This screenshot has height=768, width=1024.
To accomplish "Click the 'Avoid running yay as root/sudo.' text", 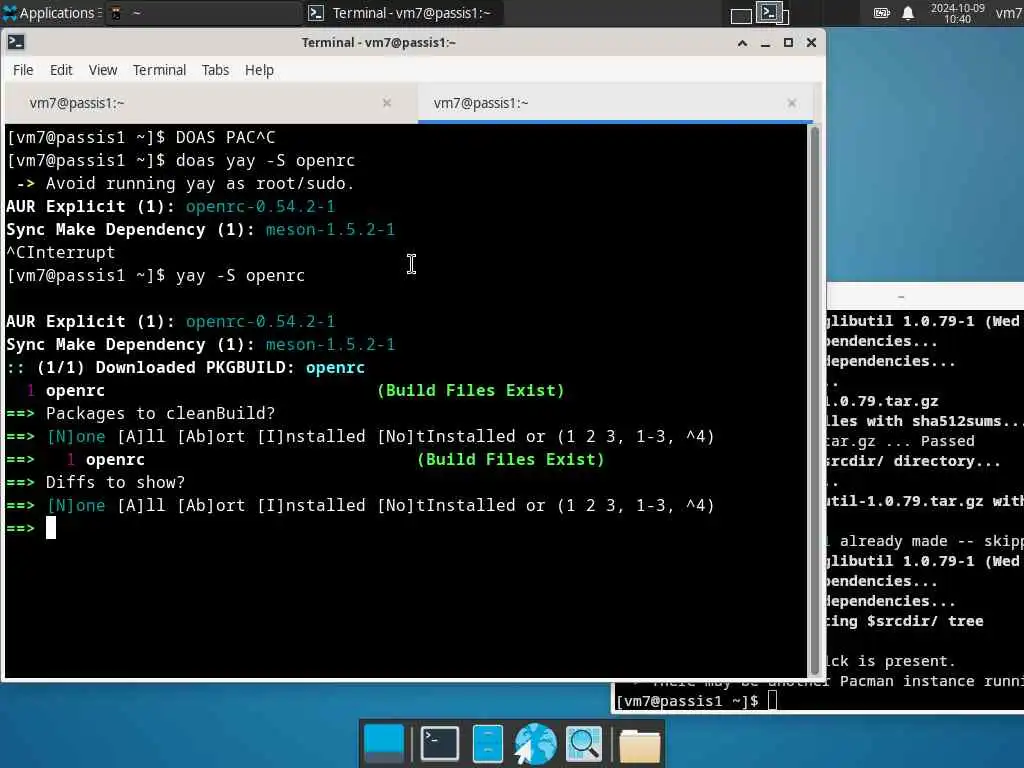I will click(x=200, y=184).
